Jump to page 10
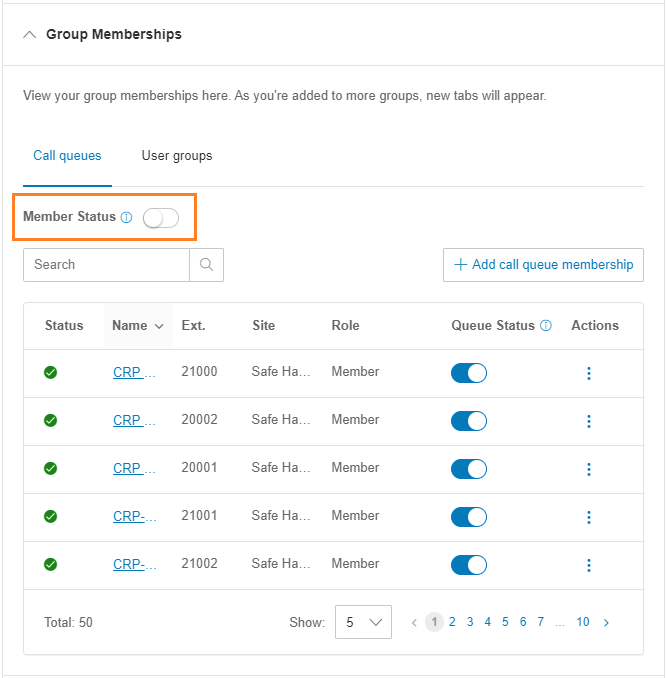Screen dimensions: 667x678 [583, 622]
